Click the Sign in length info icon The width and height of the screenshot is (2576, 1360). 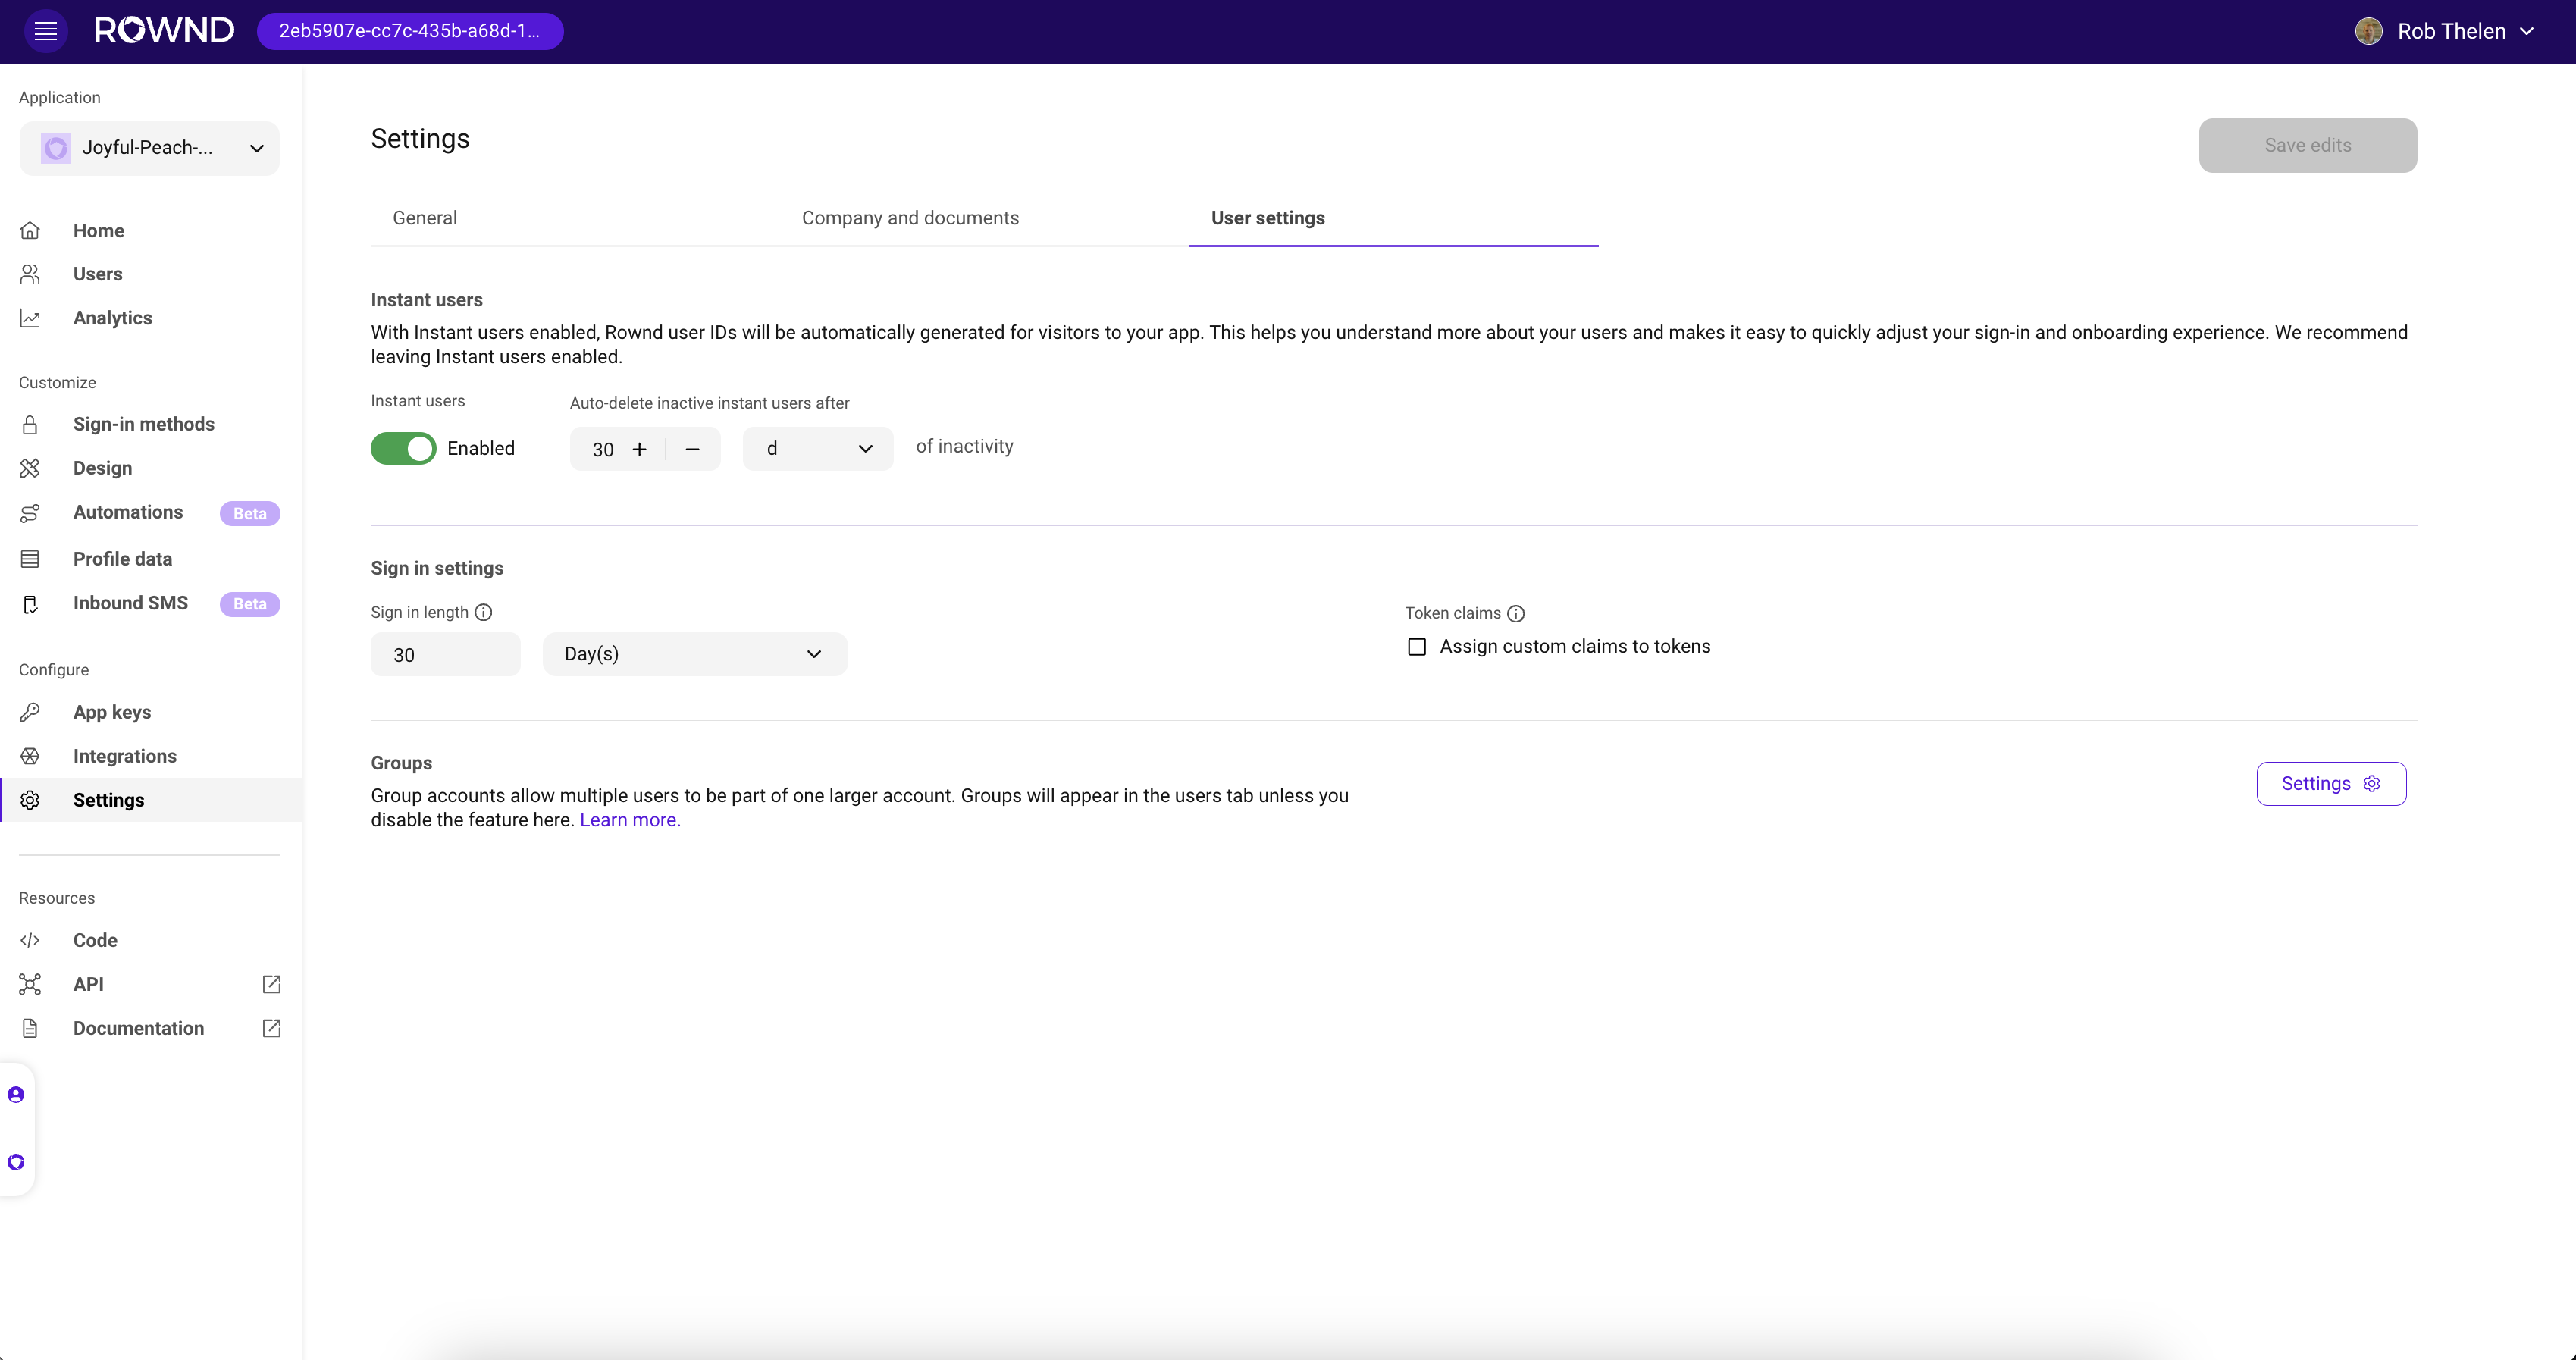pos(483,612)
